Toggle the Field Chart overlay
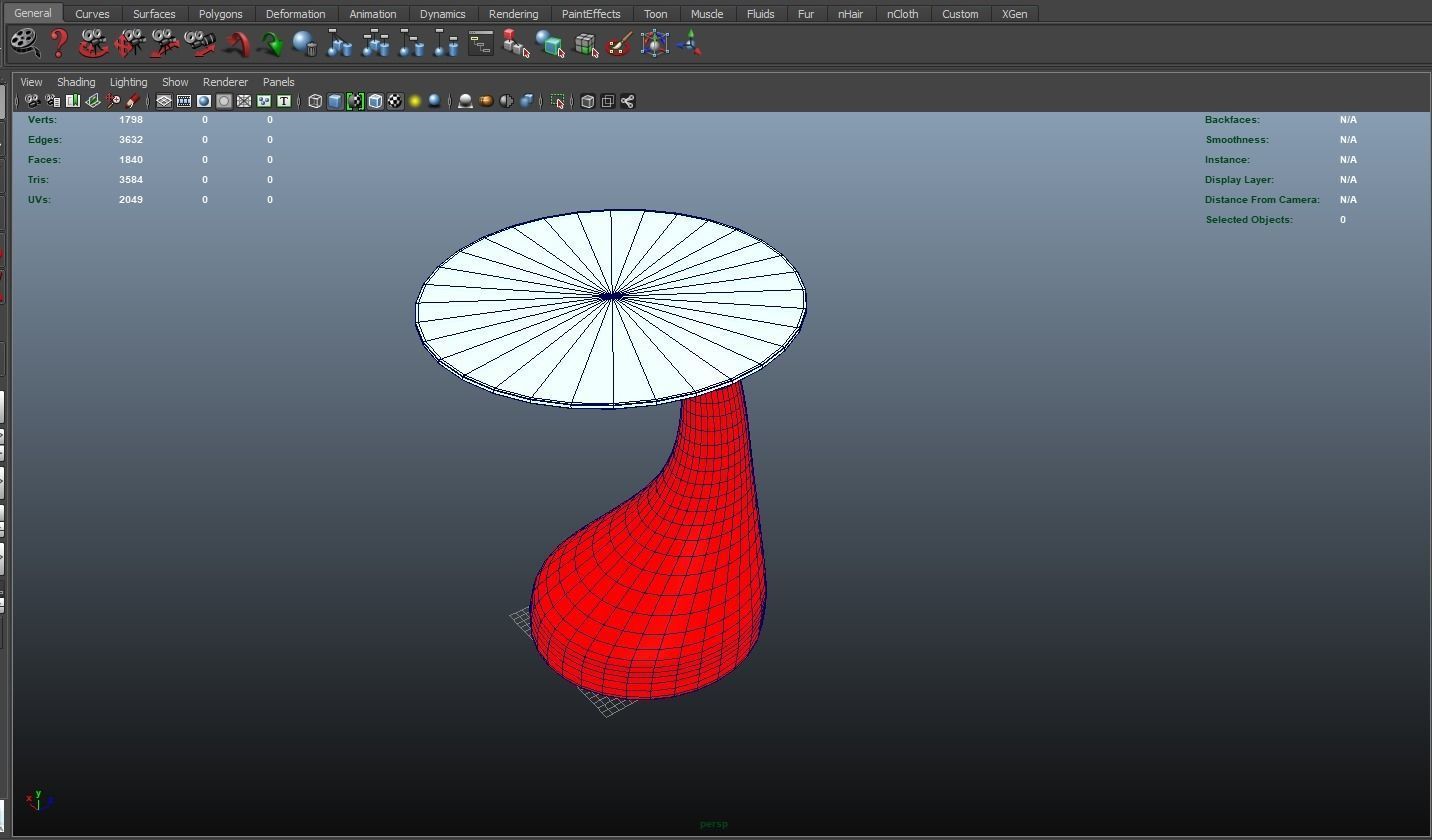Viewport: 1432px width, 840px height. pyautogui.click(x=244, y=101)
